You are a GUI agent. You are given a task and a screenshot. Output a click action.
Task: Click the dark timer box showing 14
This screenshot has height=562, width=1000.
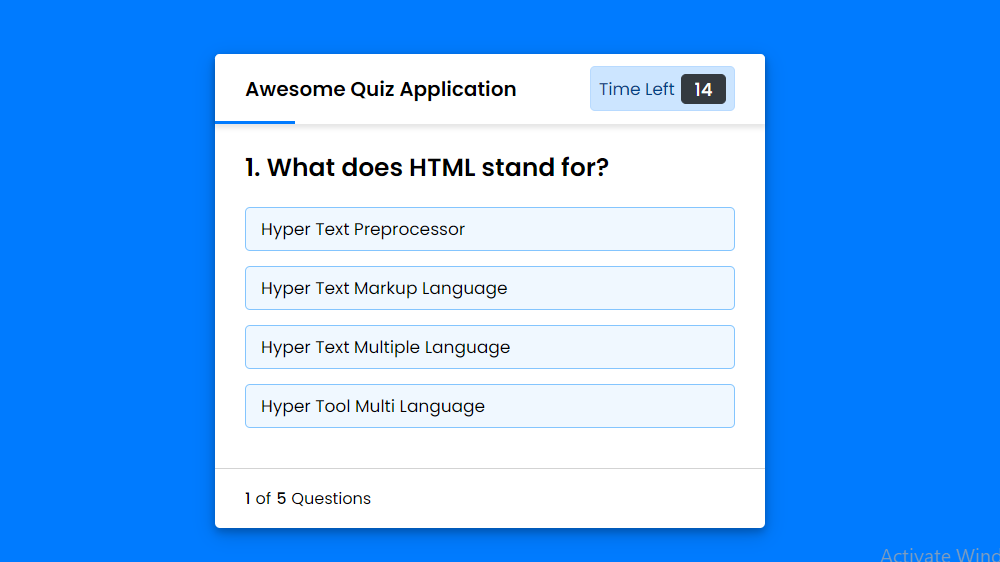pos(703,89)
